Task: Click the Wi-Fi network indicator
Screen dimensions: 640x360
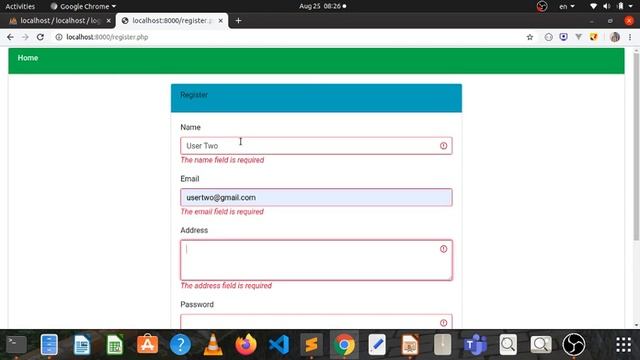Action: (x=593, y=6)
